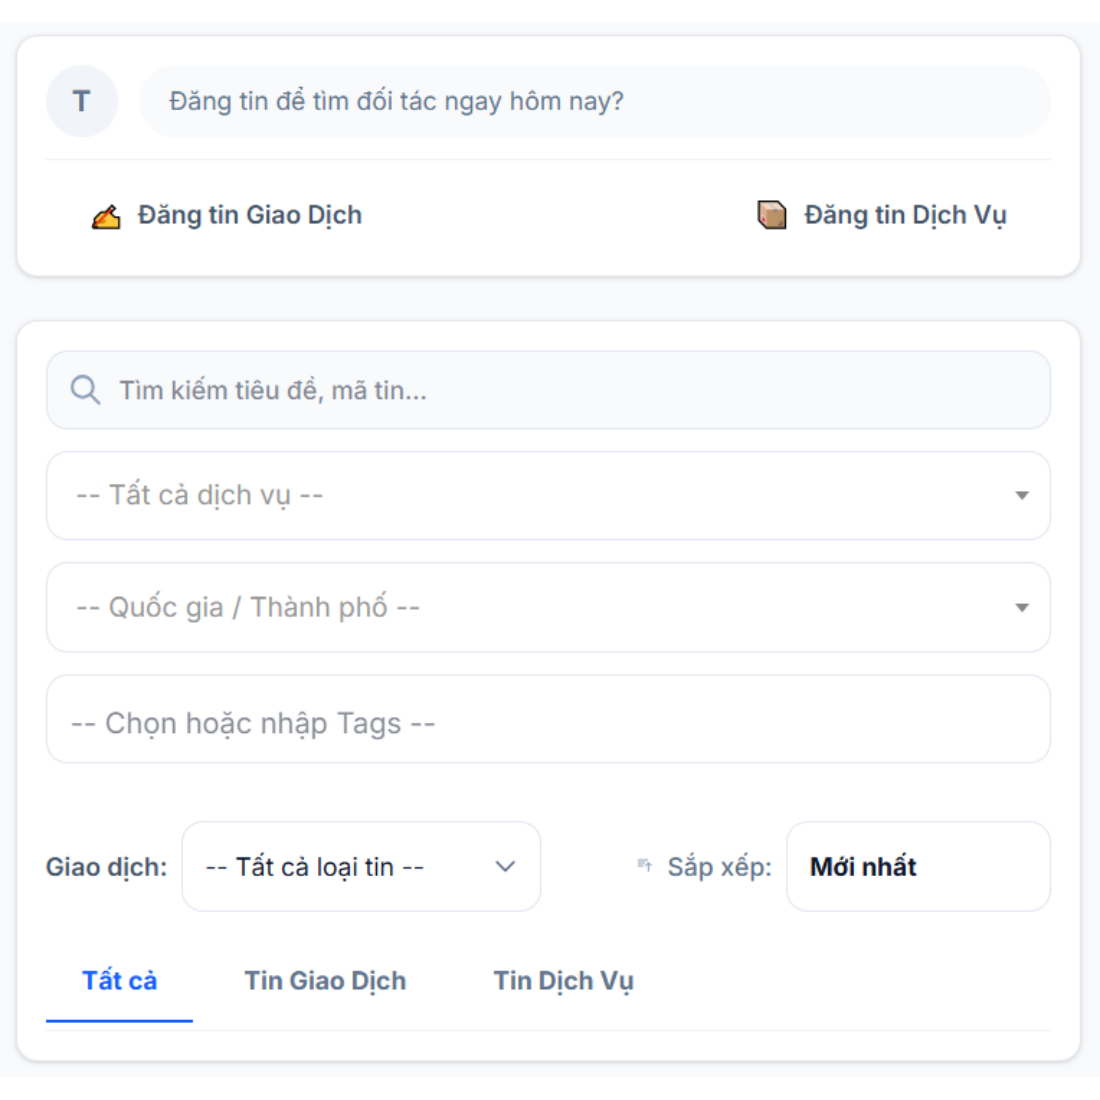Image resolution: width=1100 pixels, height=1100 pixels.
Task: Select the "Tất cả" tab
Action: [x=119, y=981]
